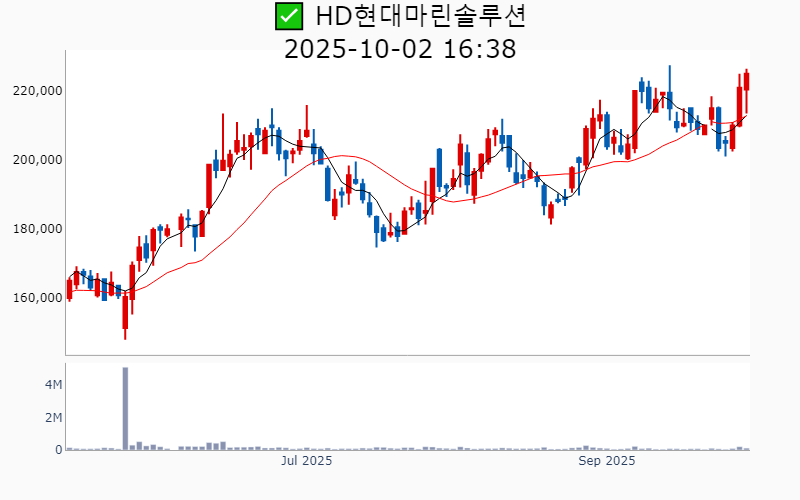Click the Sep 2025 date axis label
This screenshot has width=800, height=500.
tap(607, 461)
